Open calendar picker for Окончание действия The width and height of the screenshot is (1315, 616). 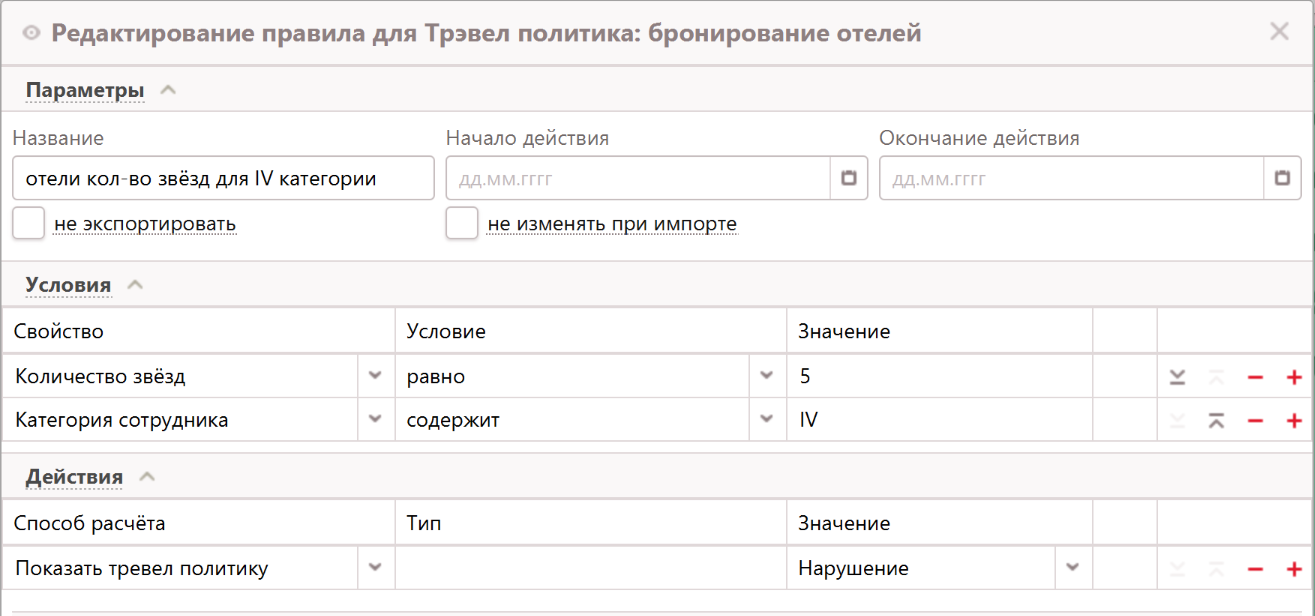(x=1282, y=179)
